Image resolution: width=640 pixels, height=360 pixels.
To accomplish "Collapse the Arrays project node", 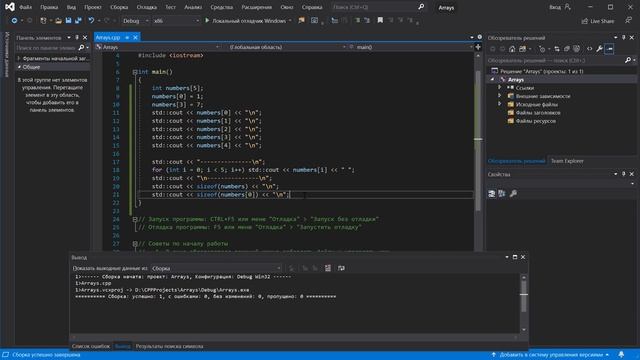I will point(492,80).
